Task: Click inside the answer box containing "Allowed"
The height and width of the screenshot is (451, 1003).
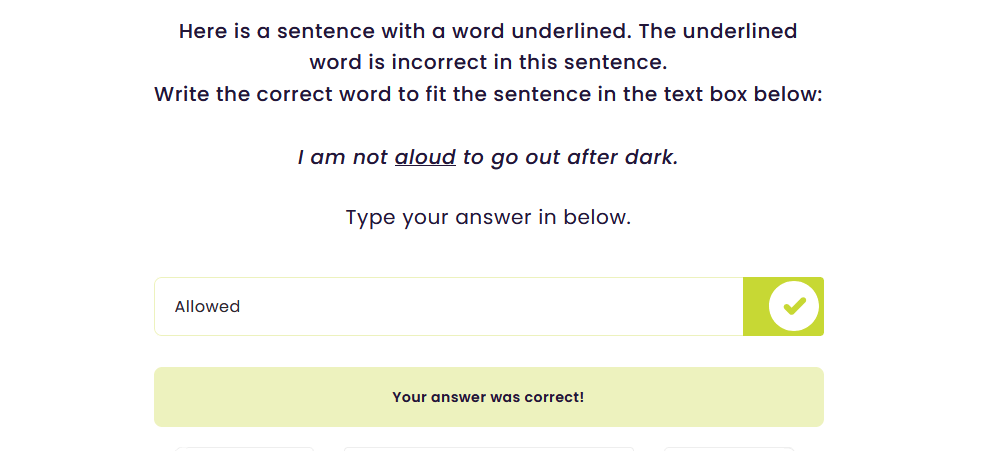Action: point(448,306)
